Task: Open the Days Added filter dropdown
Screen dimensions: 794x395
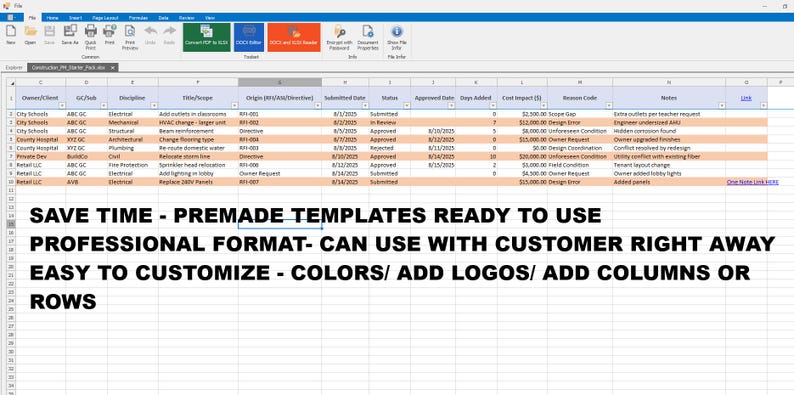Action: [x=494, y=106]
